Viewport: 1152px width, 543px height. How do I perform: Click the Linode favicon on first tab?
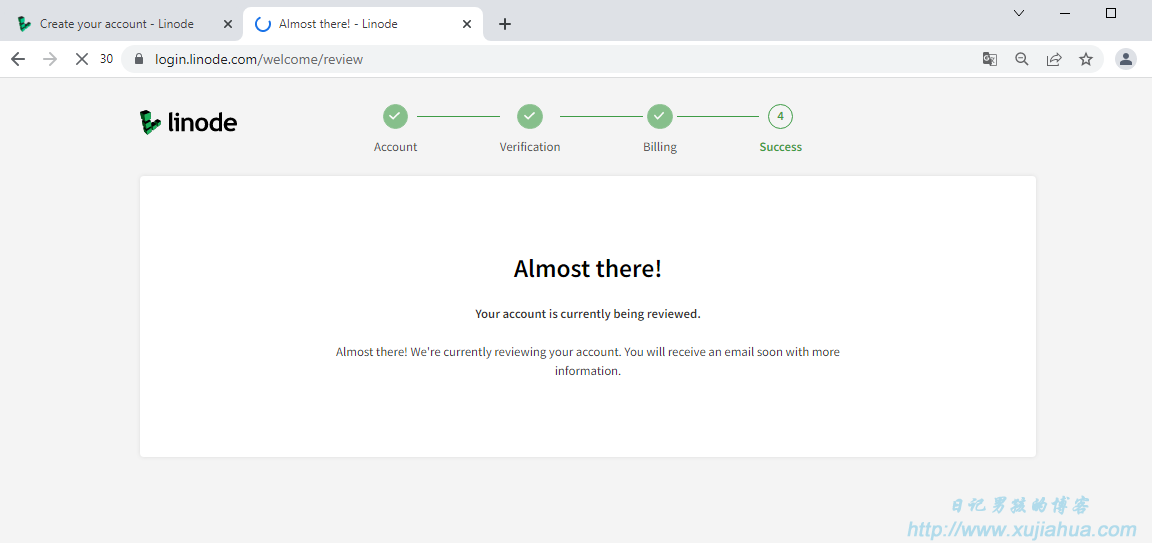point(25,24)
